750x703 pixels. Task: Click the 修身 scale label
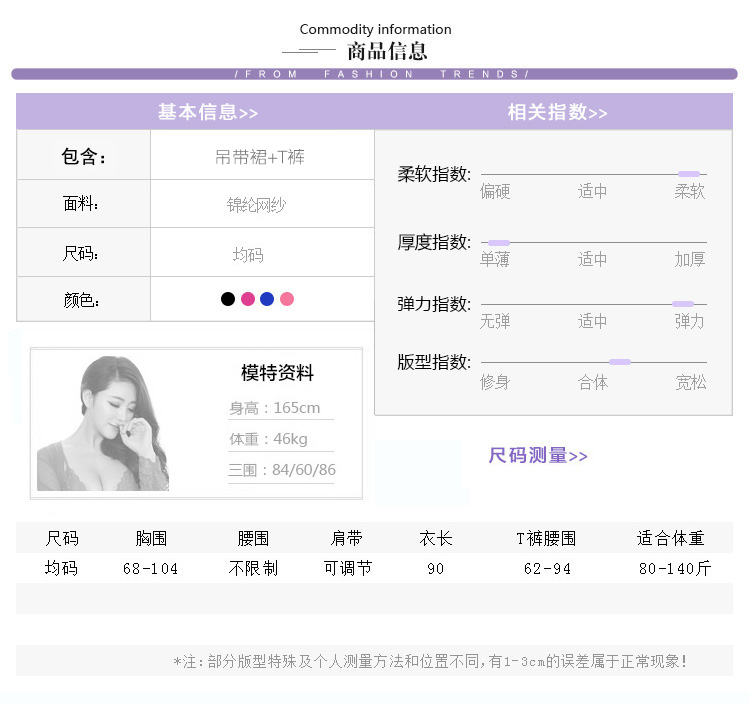pyautogui.click(x=495, y=382)
